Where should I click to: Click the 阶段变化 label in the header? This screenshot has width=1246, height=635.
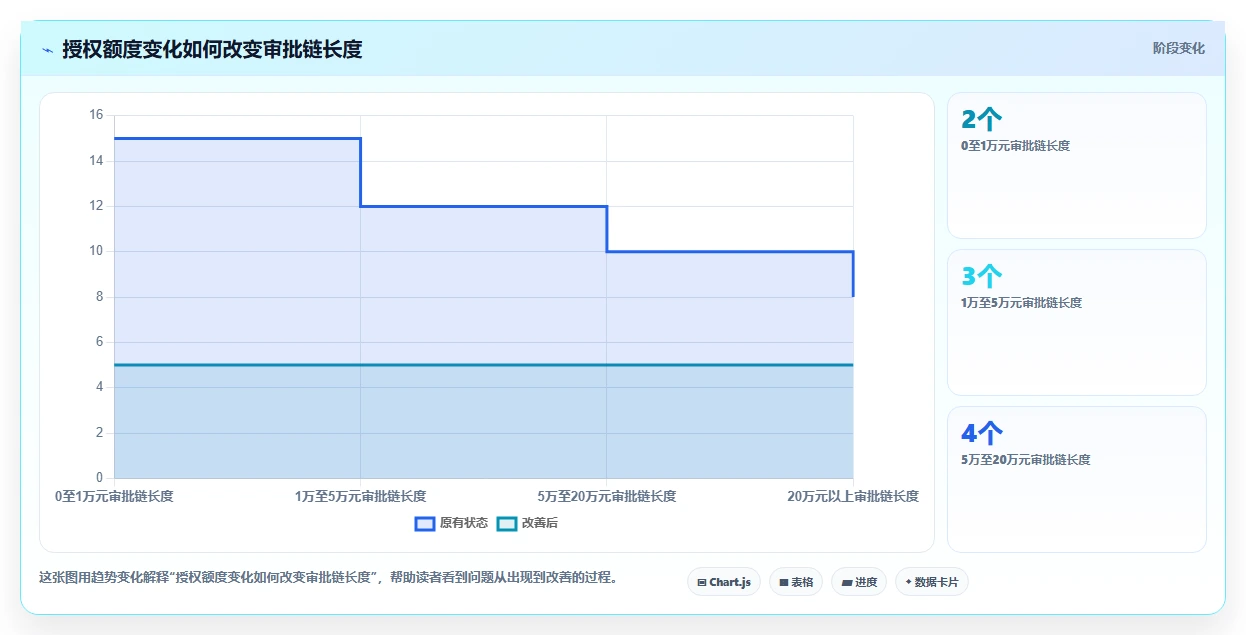pos(1178,48)
